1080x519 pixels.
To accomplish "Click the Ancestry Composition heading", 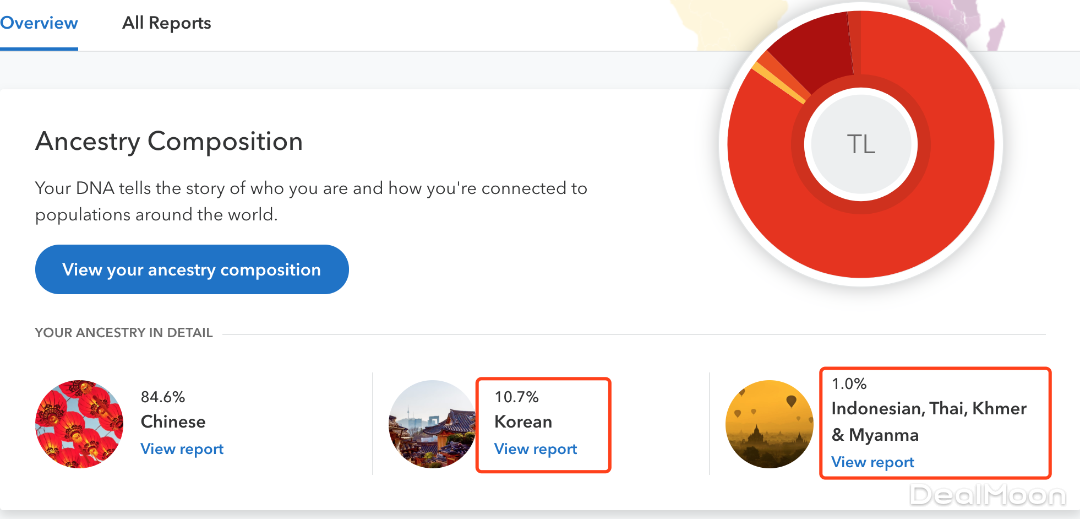I will pos(169,142).
